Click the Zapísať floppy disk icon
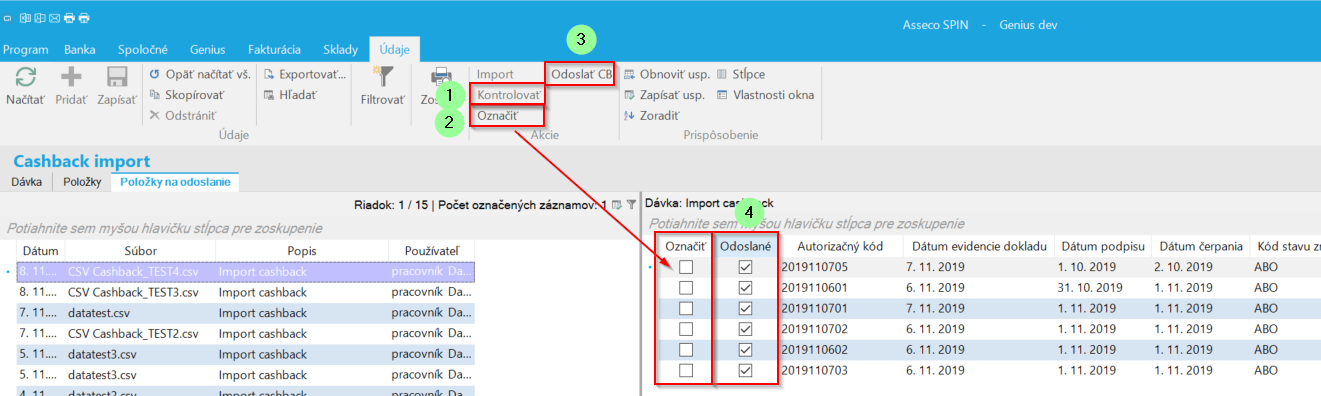Screen dimensions: 1321x396 [116, 77]
